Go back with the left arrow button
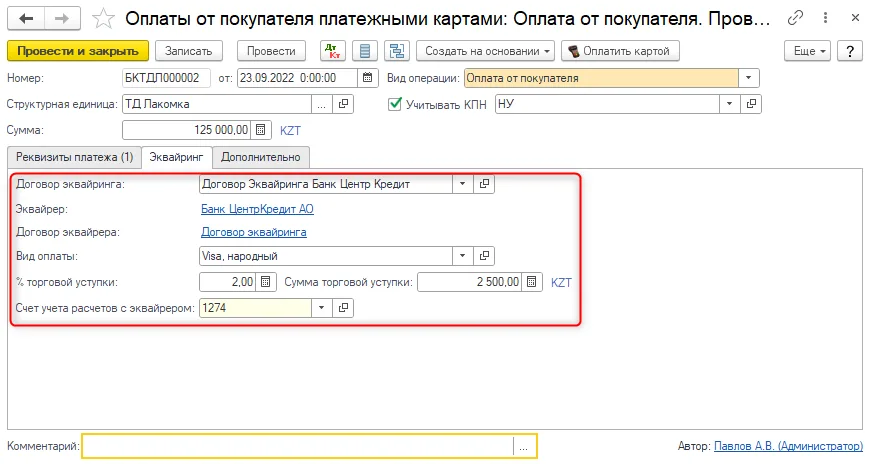873x464 pixels. tap(26, 18)
